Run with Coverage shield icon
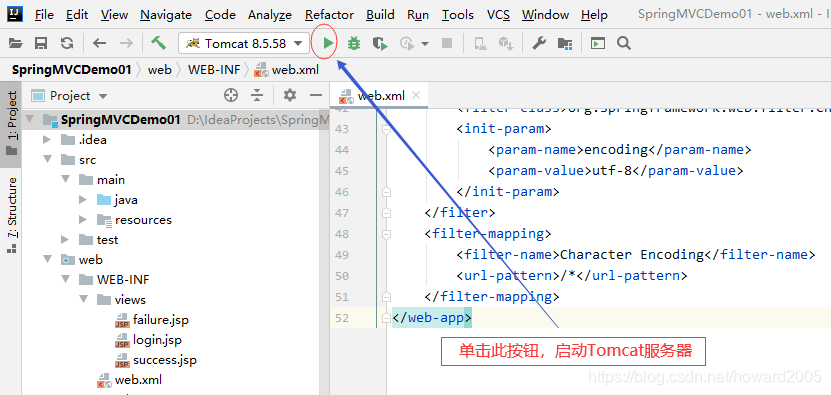831x395 pixels. pos(380,43)
